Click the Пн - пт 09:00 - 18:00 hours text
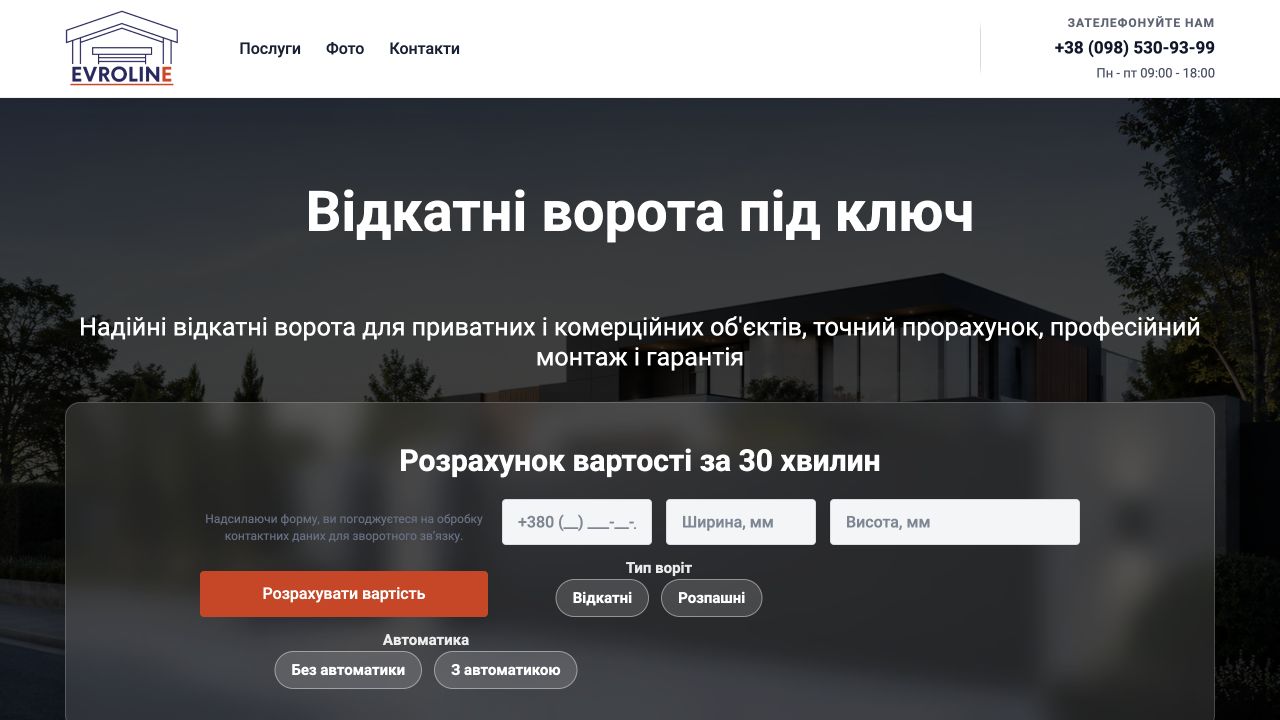Image resolution: width=1280 pixels, height=720 pixels. coord(1155,73)
